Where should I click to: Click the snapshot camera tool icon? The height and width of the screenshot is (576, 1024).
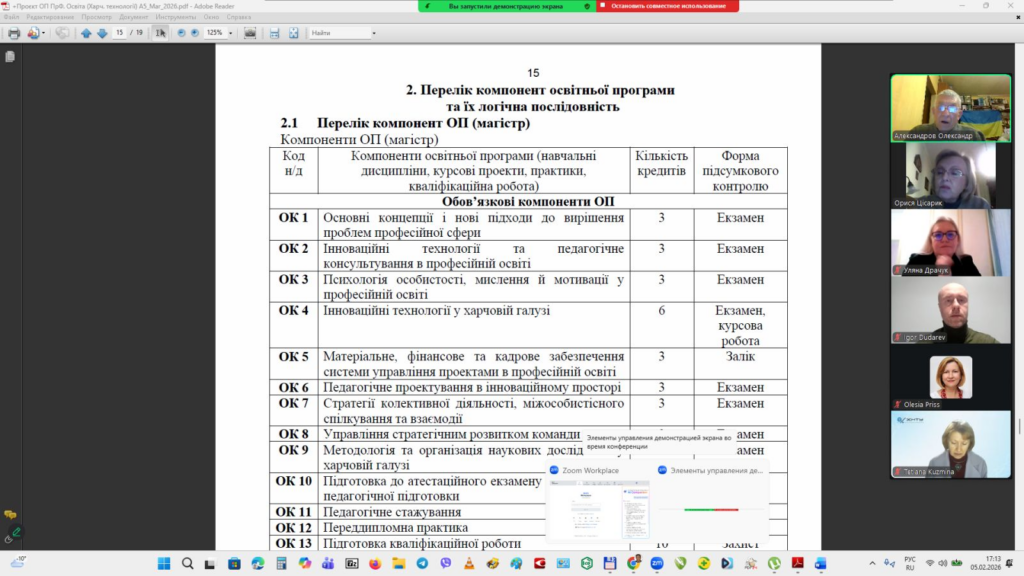tap(250, 33)
